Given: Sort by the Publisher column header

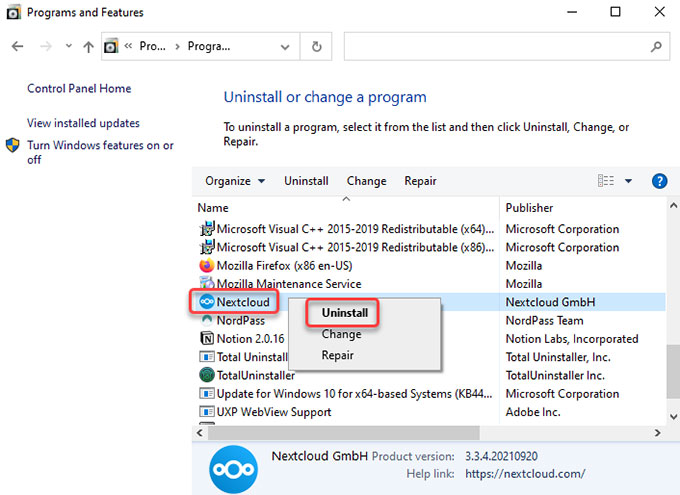Looking at the screenshot, I should click(529, 208).
